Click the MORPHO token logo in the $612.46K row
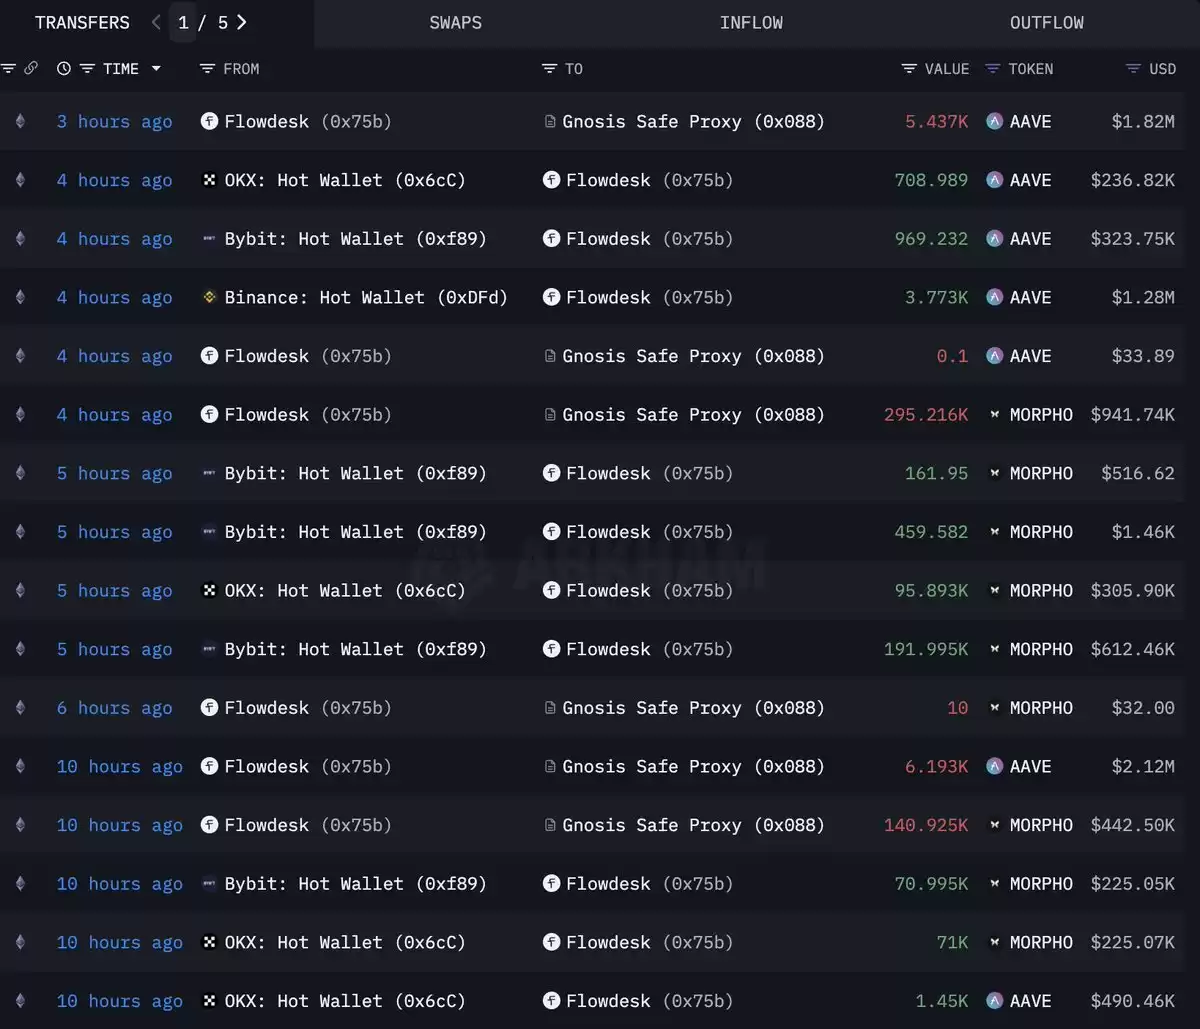This screenshot has width=1200, height=1029. point(994,649)
